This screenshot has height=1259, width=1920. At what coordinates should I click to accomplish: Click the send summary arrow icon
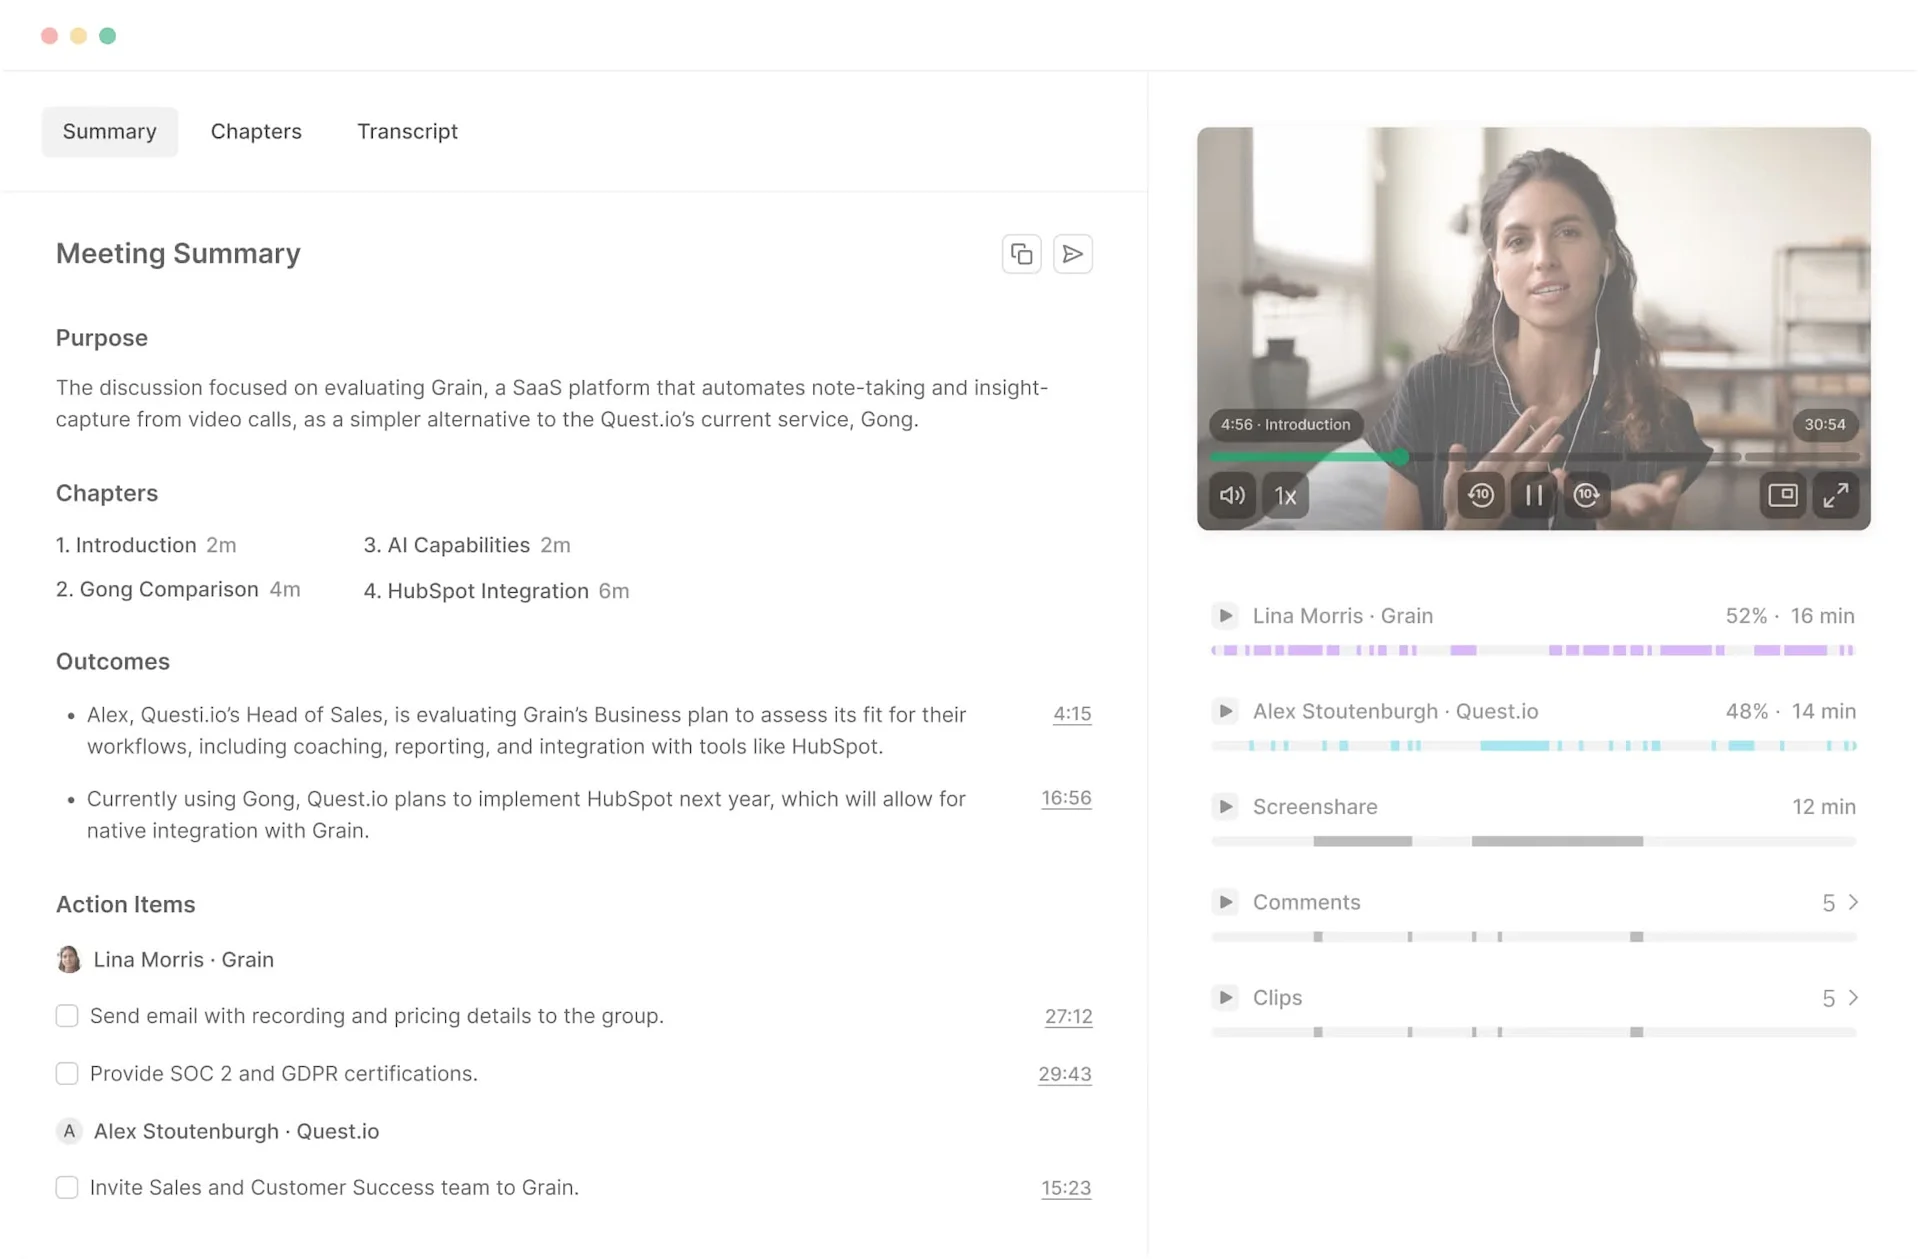click(x=1072, y=254)
